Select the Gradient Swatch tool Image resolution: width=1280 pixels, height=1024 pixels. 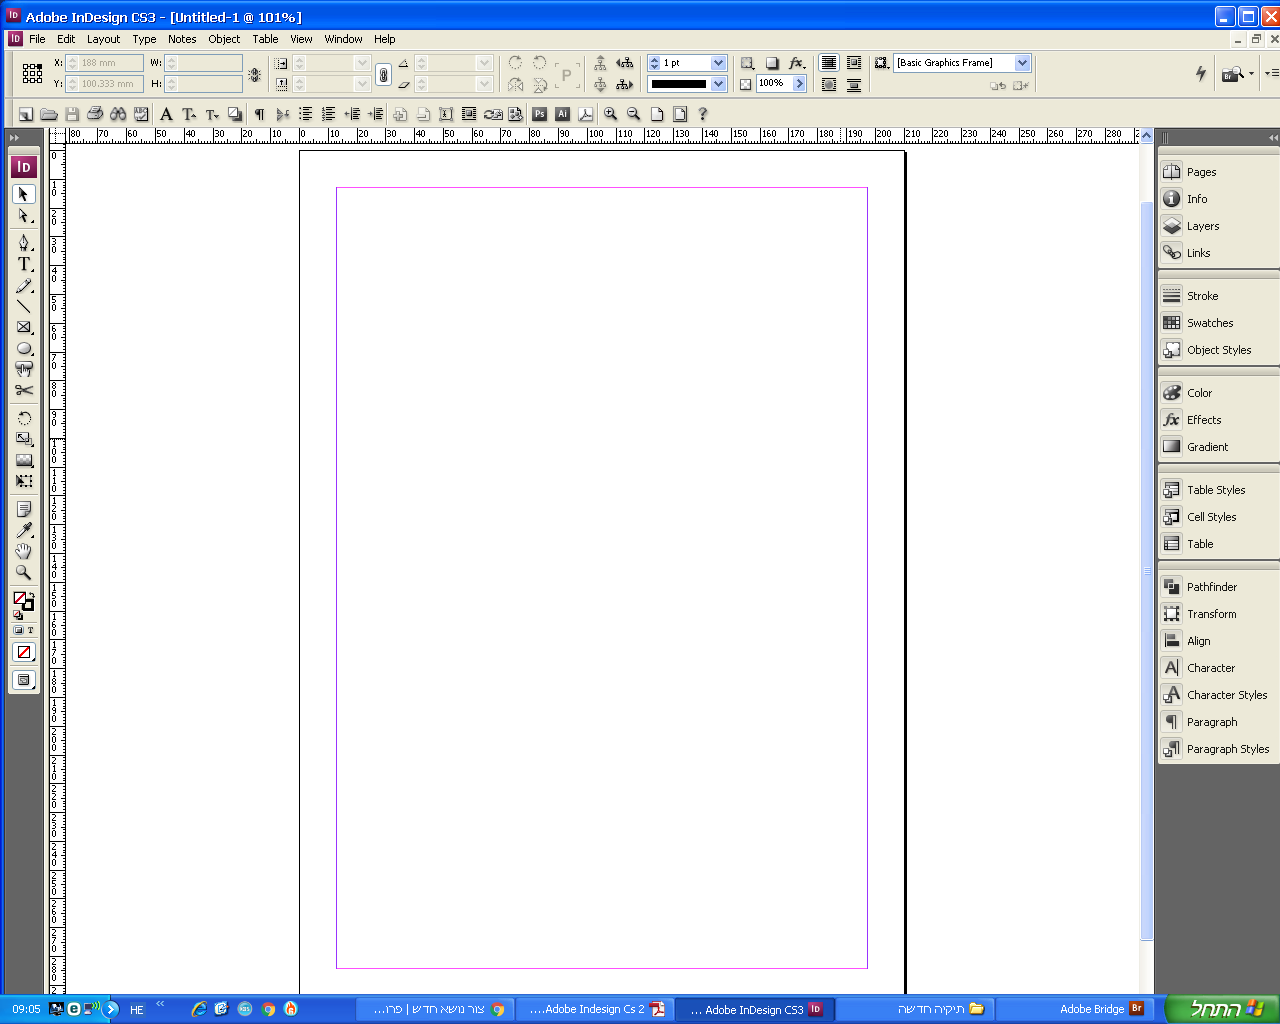pyautogui.click(x=24, y=460)
